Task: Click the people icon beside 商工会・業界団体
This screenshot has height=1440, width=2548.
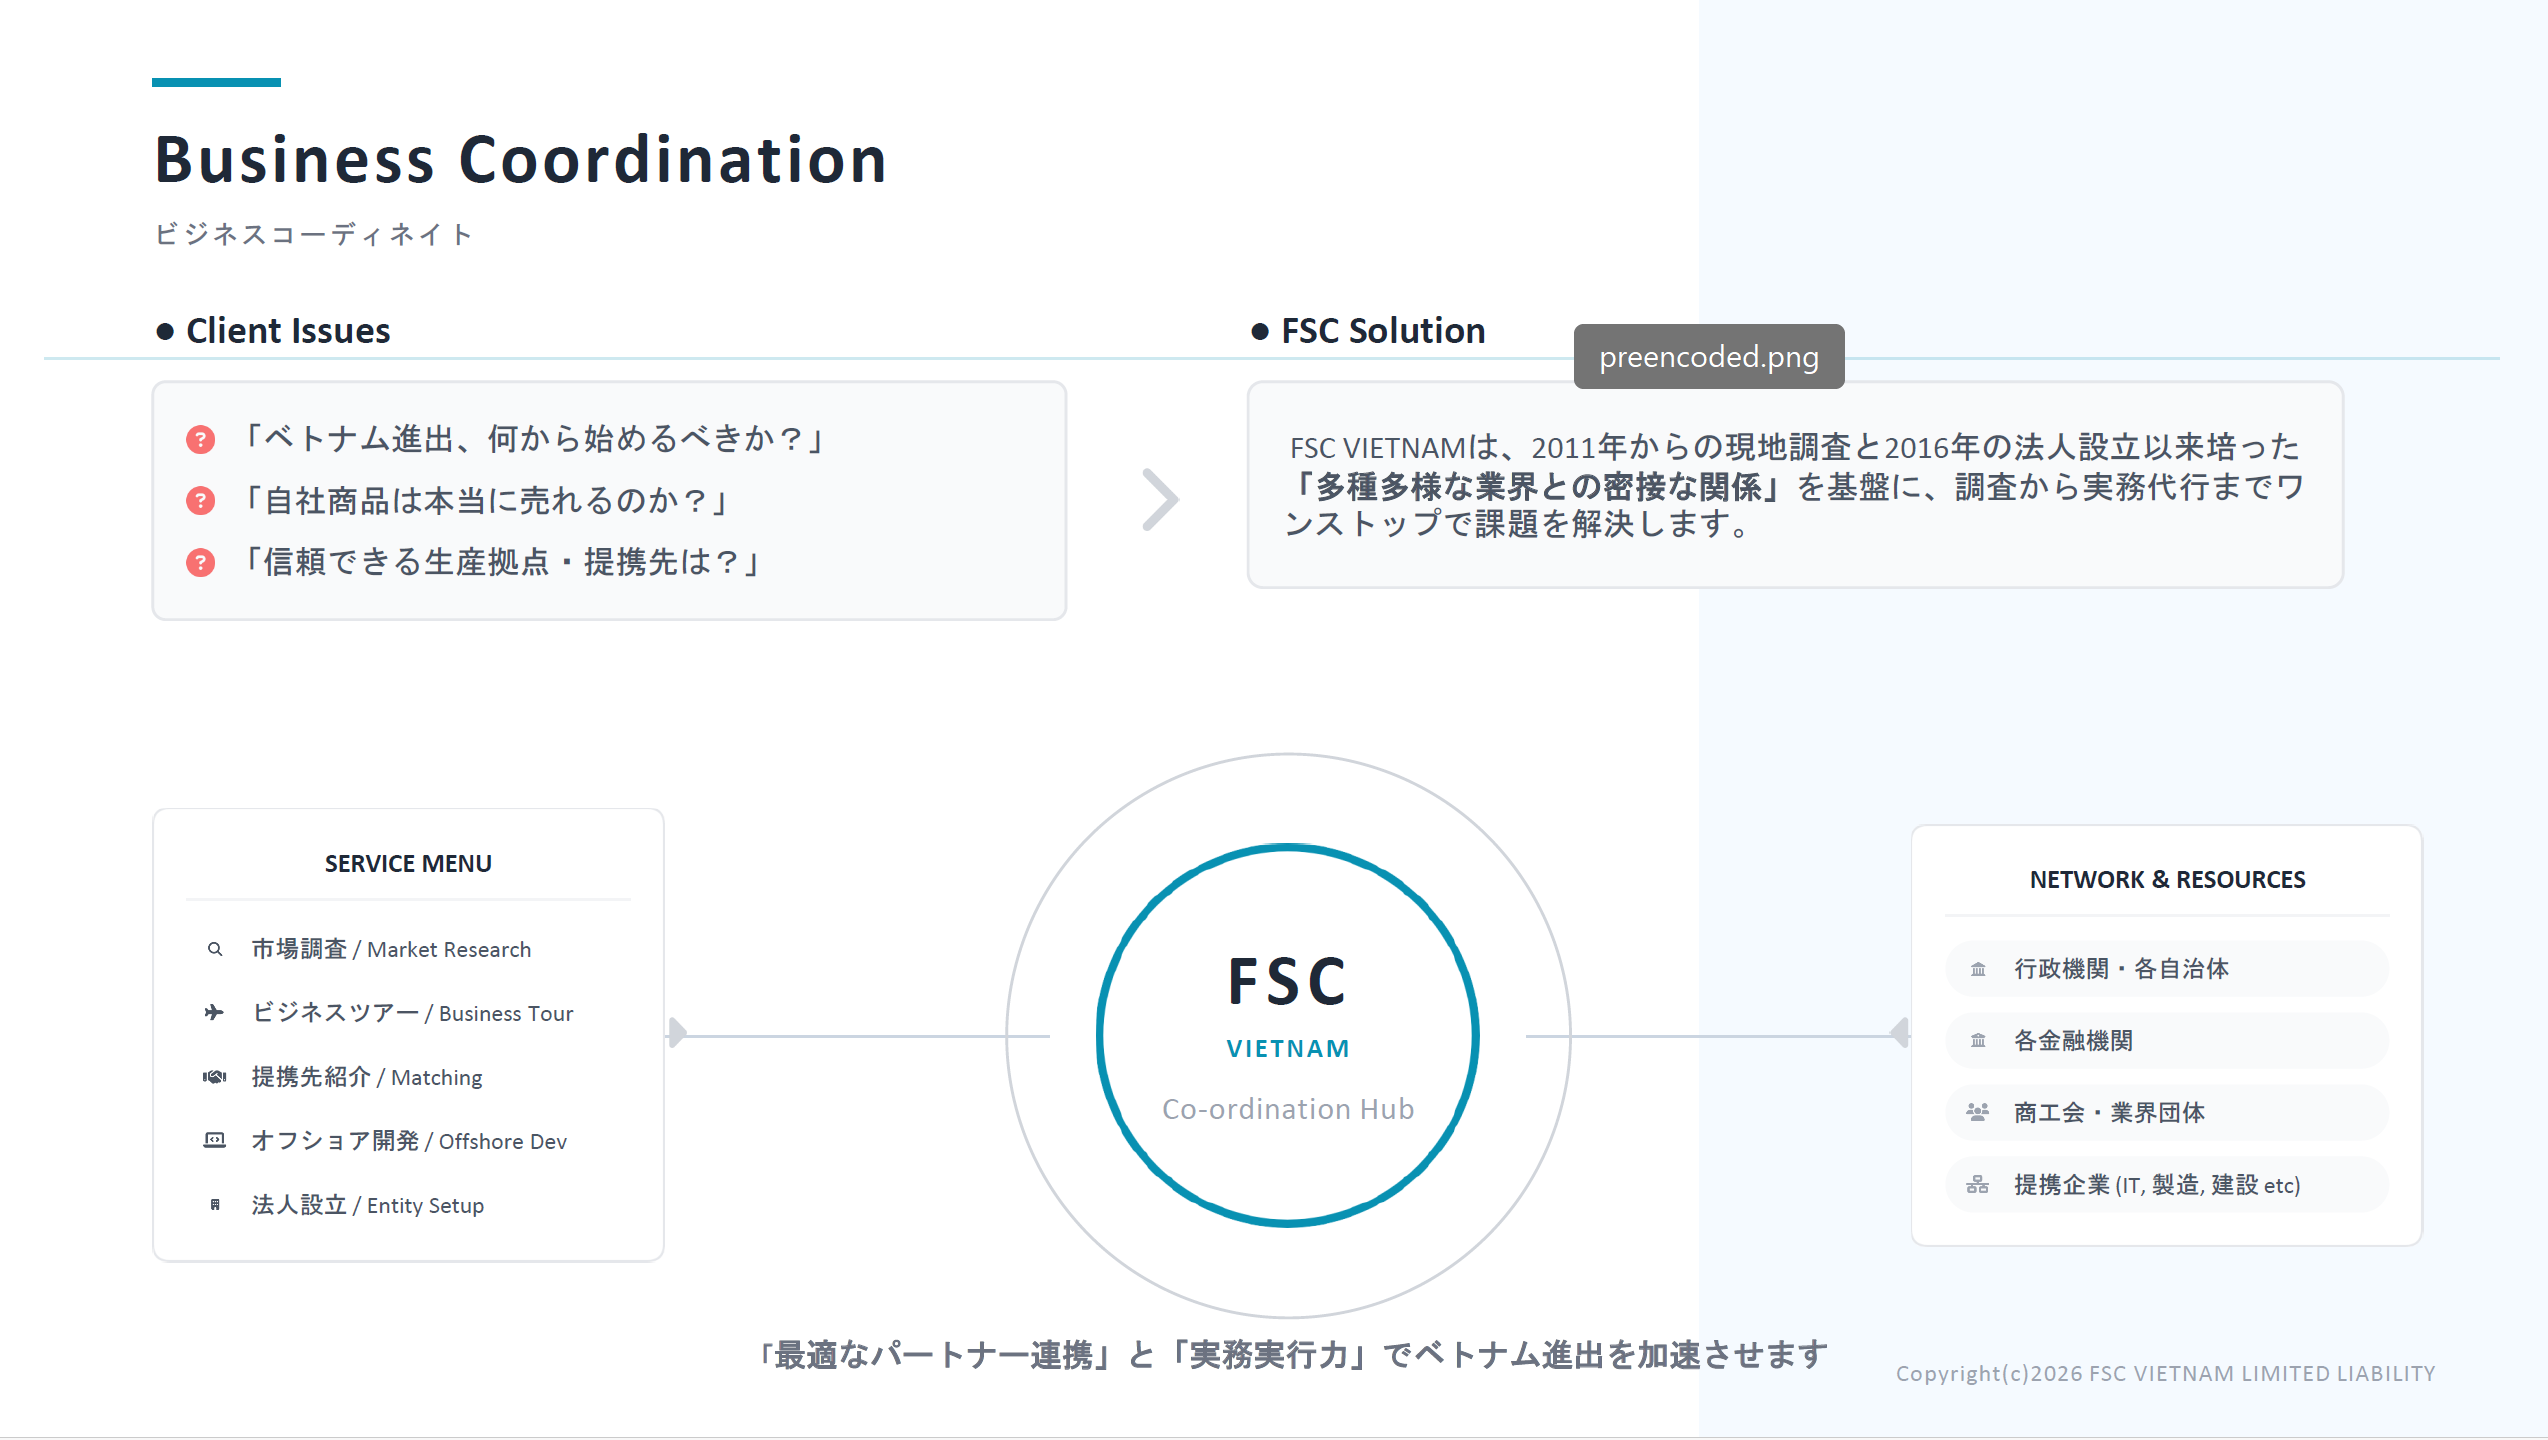Action: 1977,1112
